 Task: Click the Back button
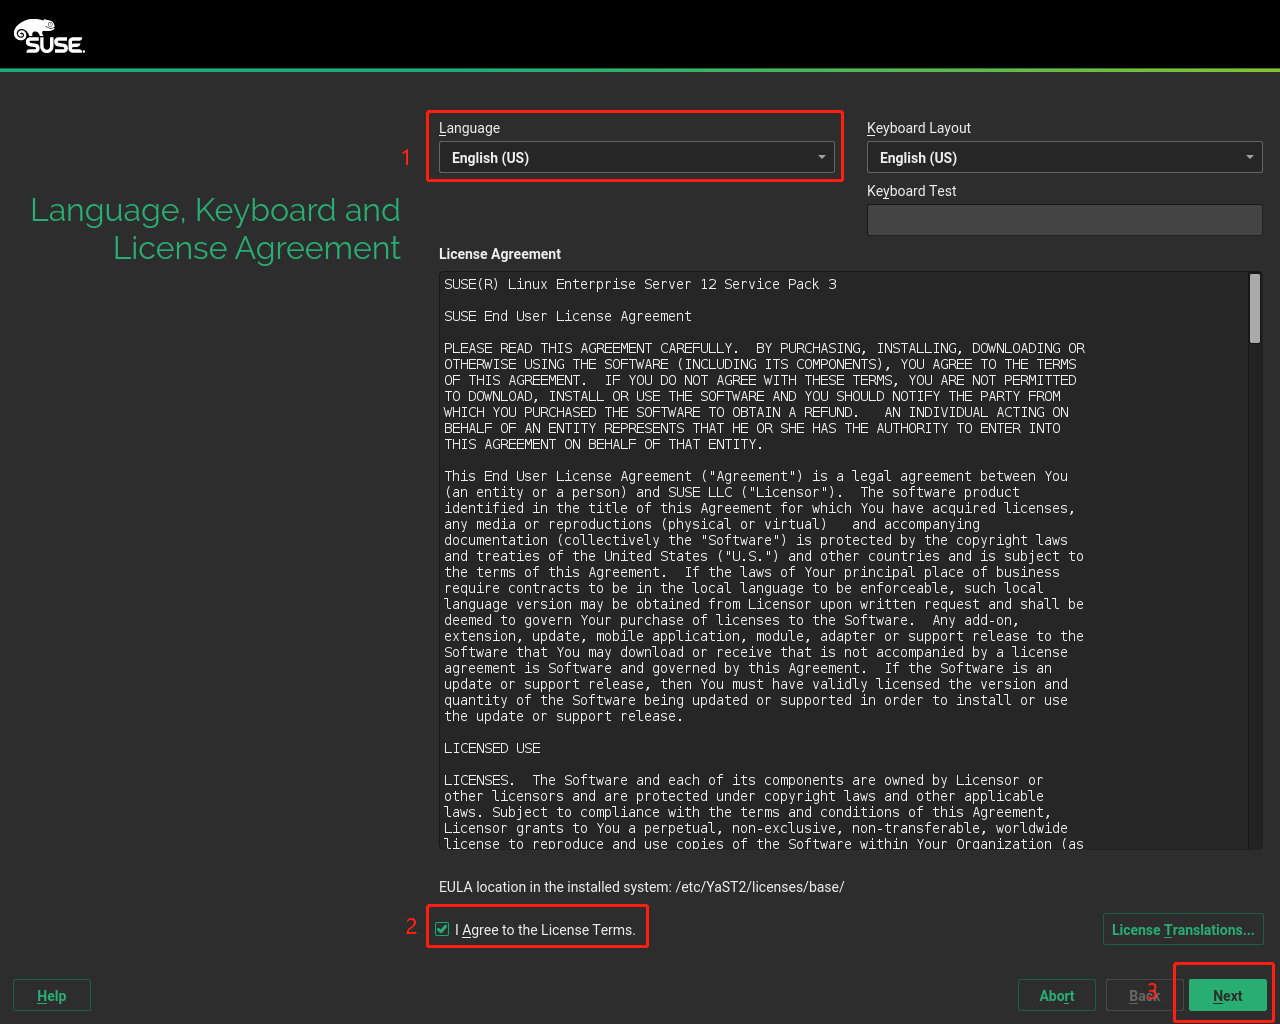tap(1144, 995)
